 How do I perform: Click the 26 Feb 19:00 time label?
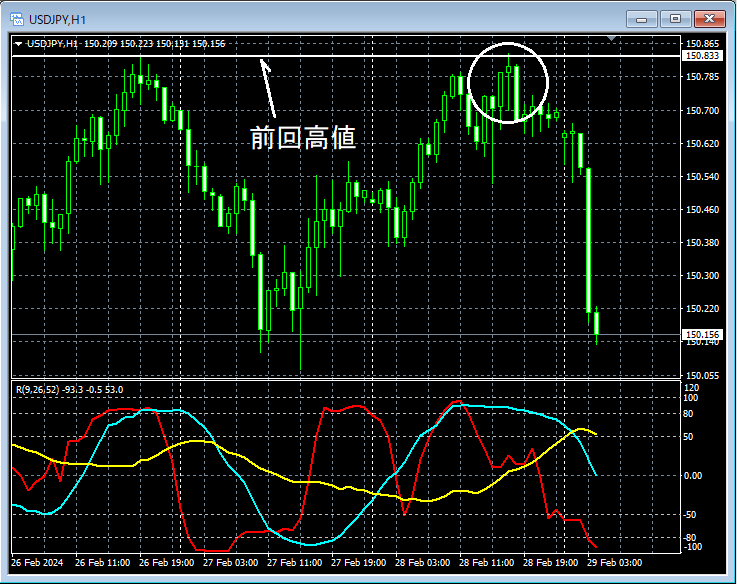tap(167, 563)
